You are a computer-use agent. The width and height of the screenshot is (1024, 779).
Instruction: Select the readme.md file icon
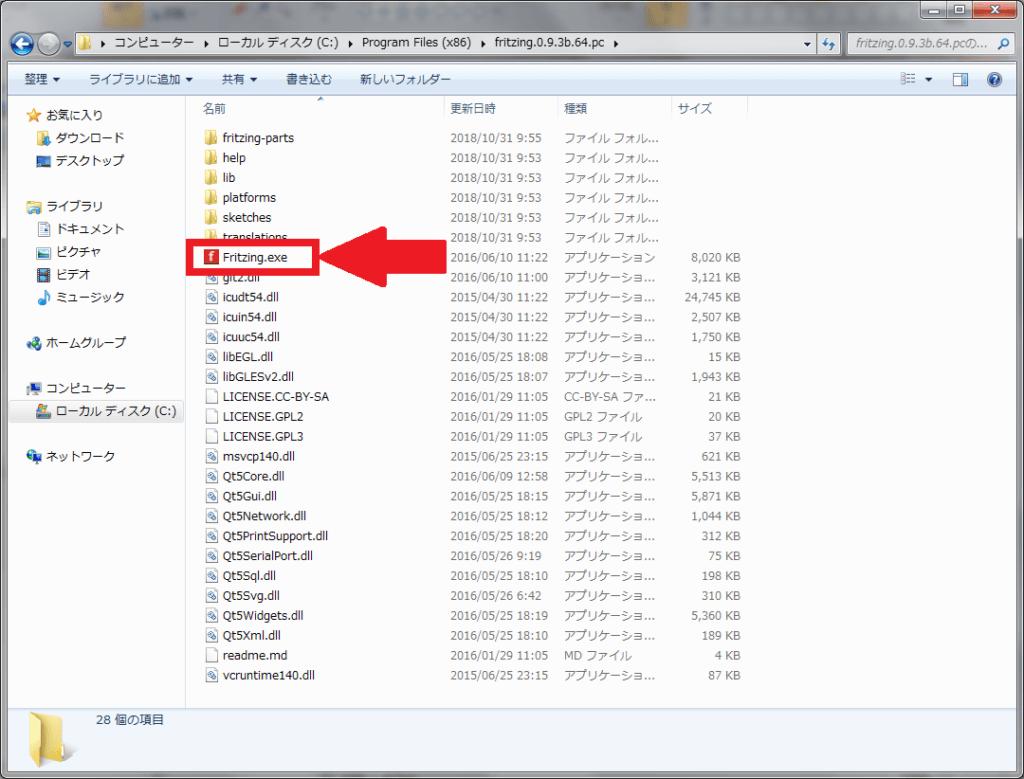pyautogui.click(x=211, y=656)
